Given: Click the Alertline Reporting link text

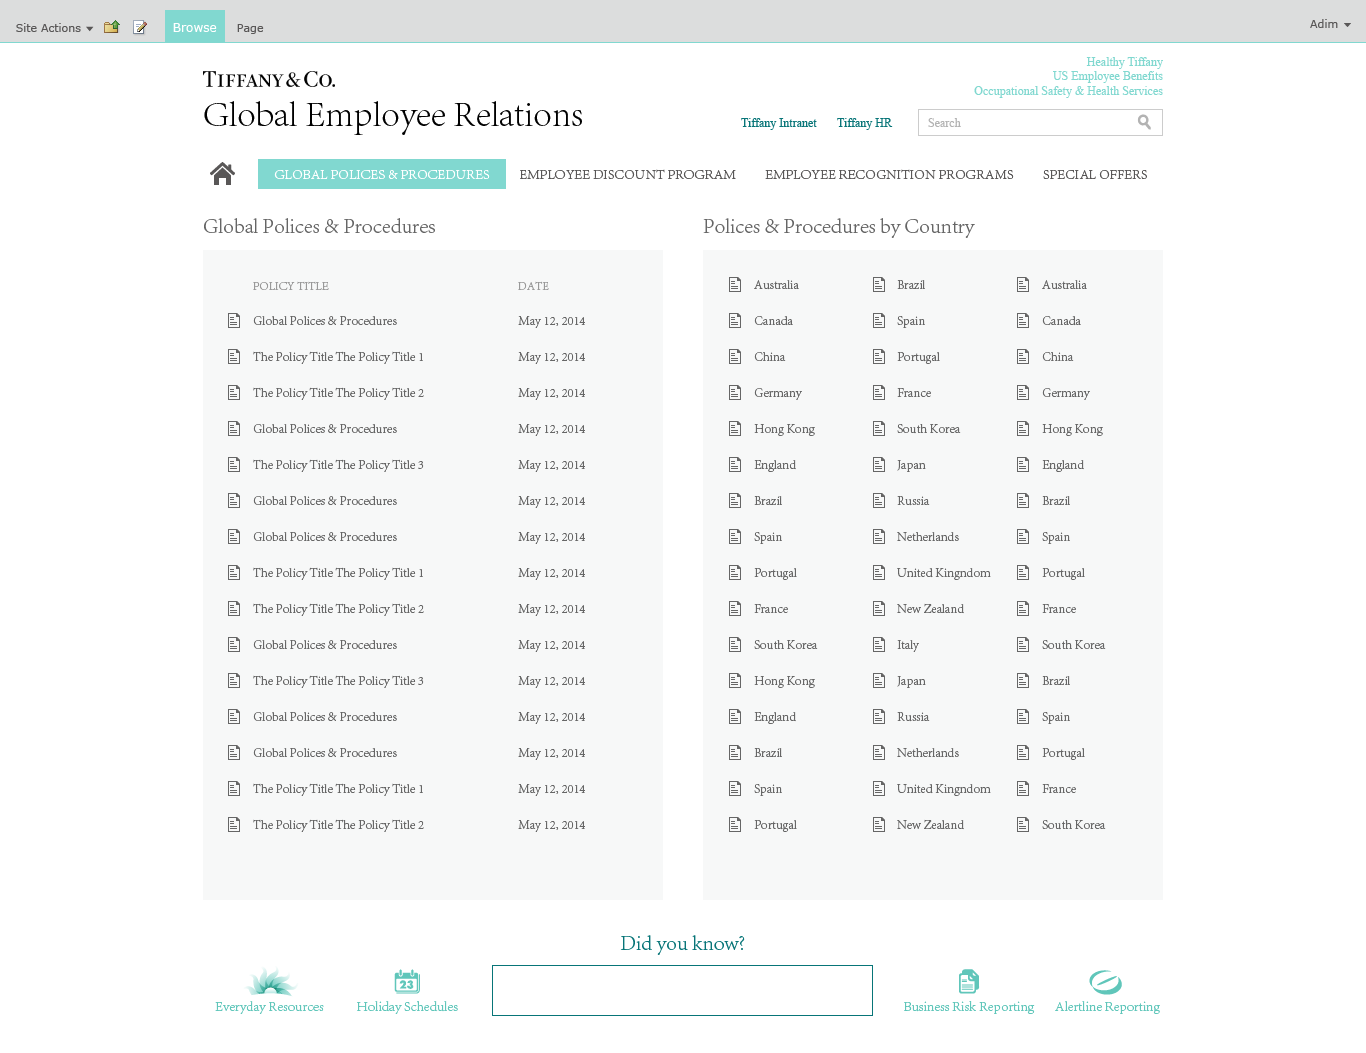Looking at the screenshot, I should (x=1108, y=1007).
